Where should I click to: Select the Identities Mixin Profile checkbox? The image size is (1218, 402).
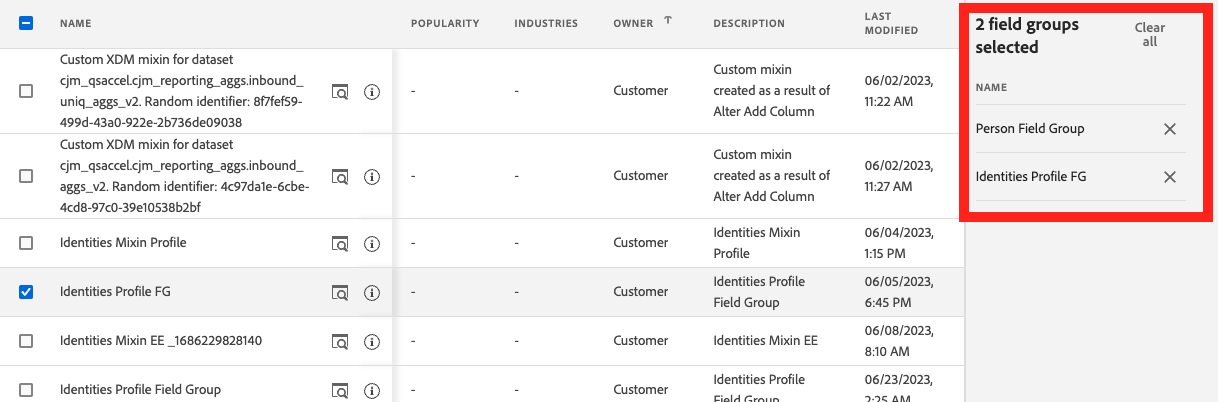[x=26, y=243]
